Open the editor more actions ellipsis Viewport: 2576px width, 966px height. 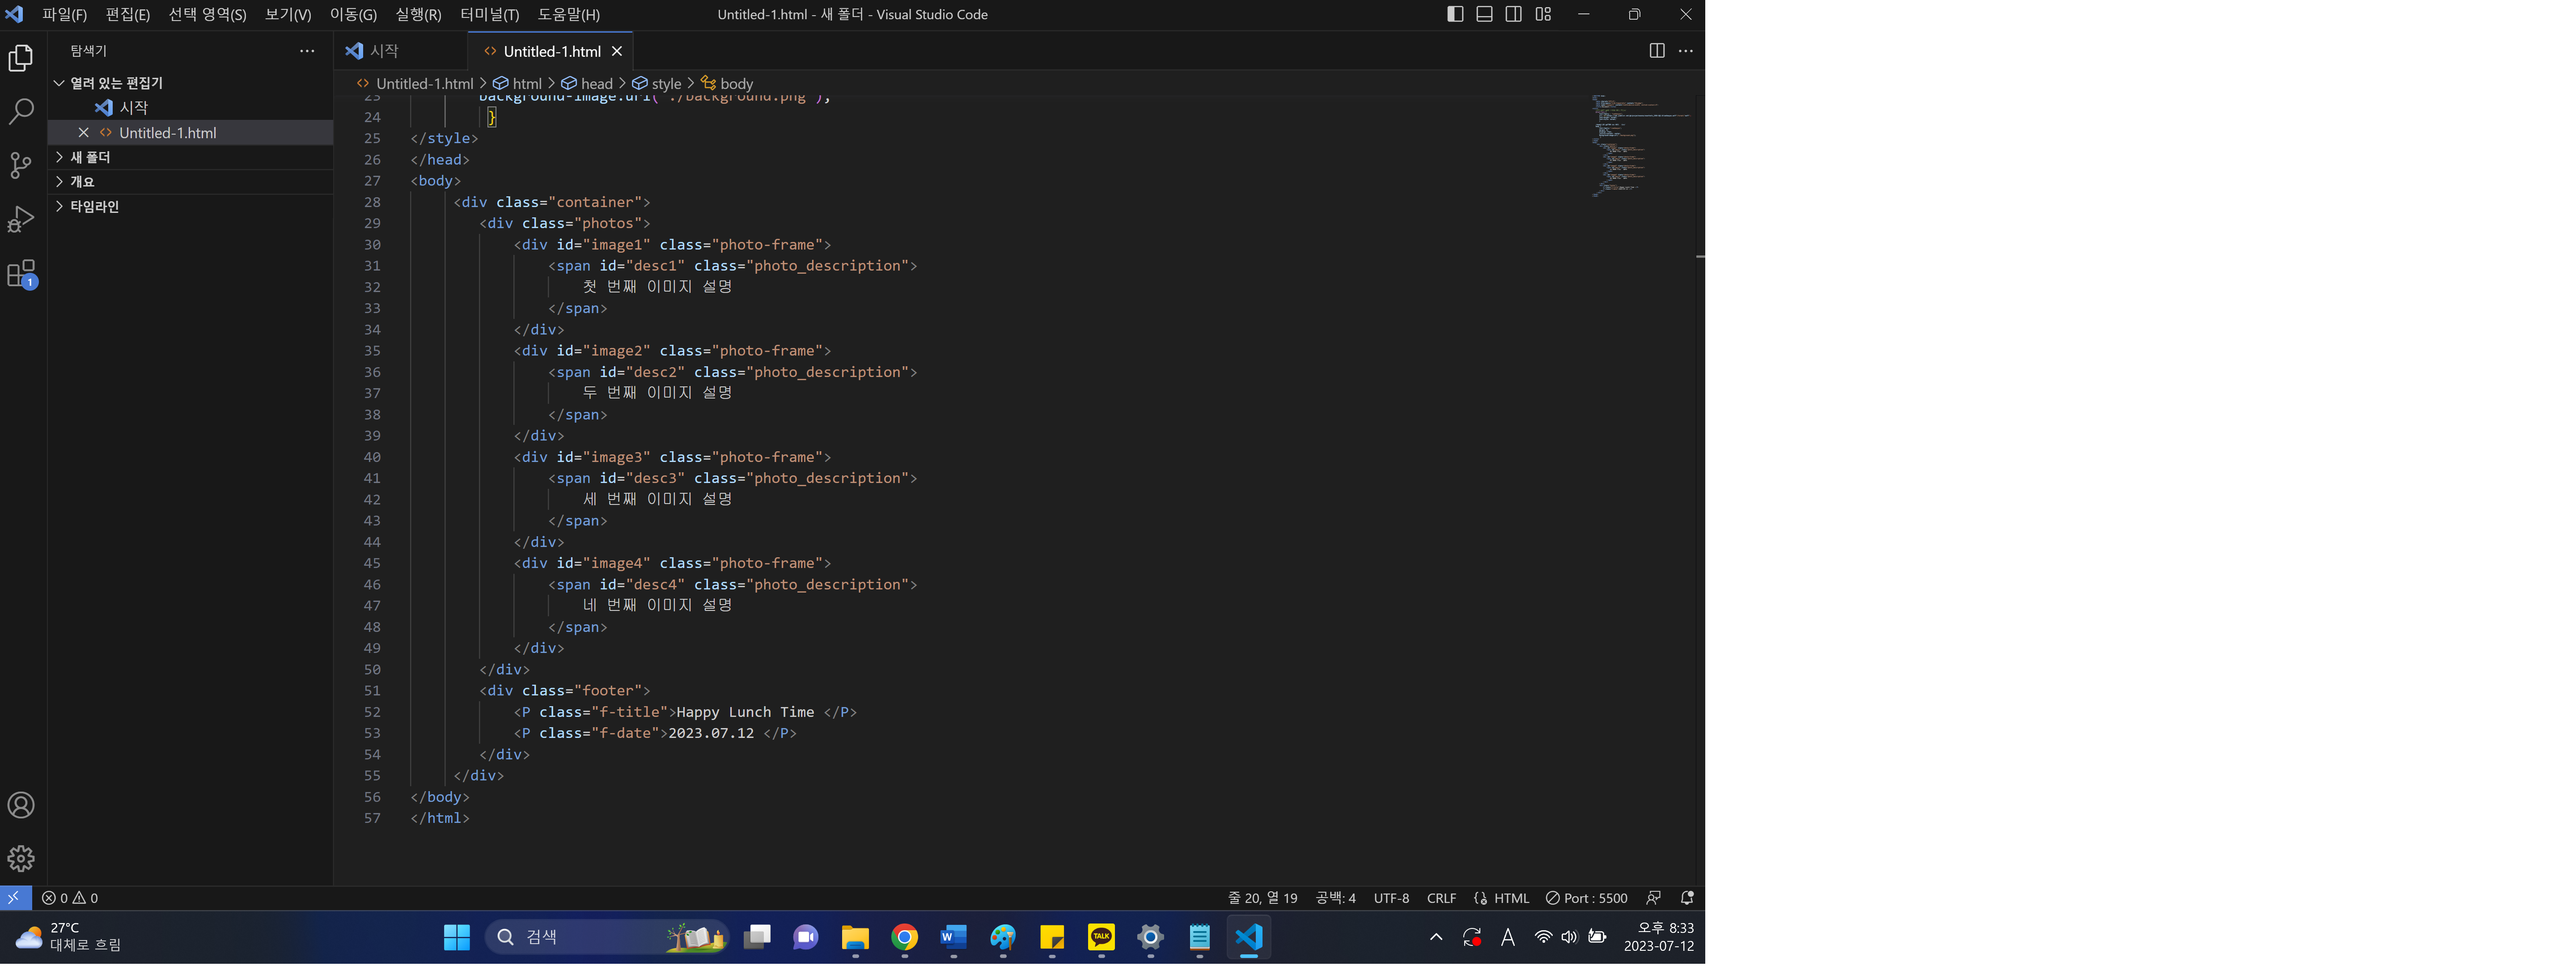pos(1686,51)
